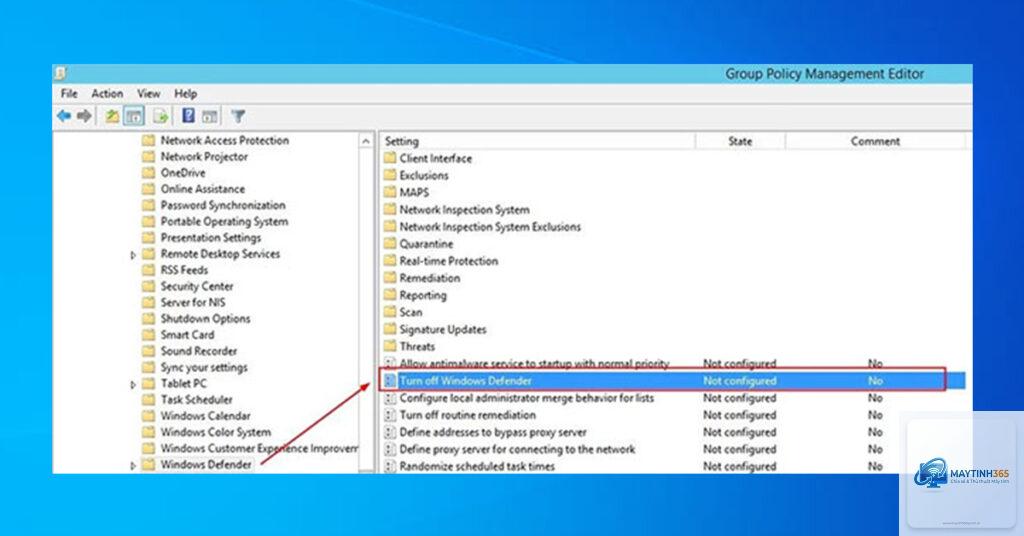Image resolution: width=1024 pixels, height=536 pixels.
Task: Select the Reporting folder
Action: coord(423,295)
